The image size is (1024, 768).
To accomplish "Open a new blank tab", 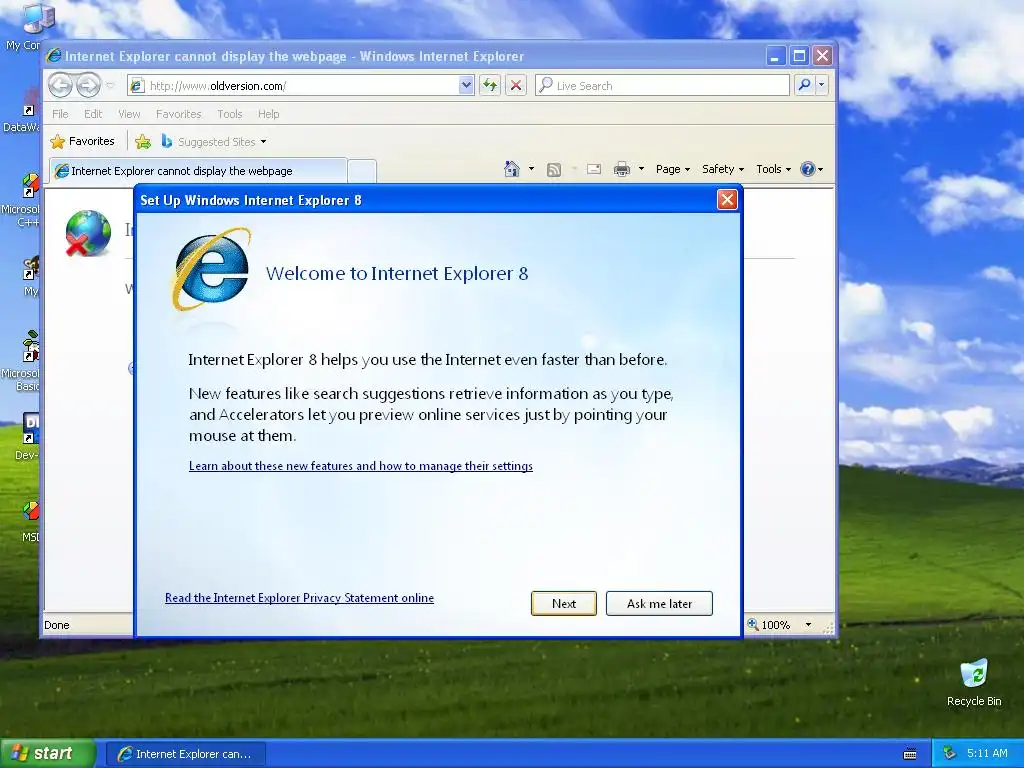I will (x=362, y=171).
